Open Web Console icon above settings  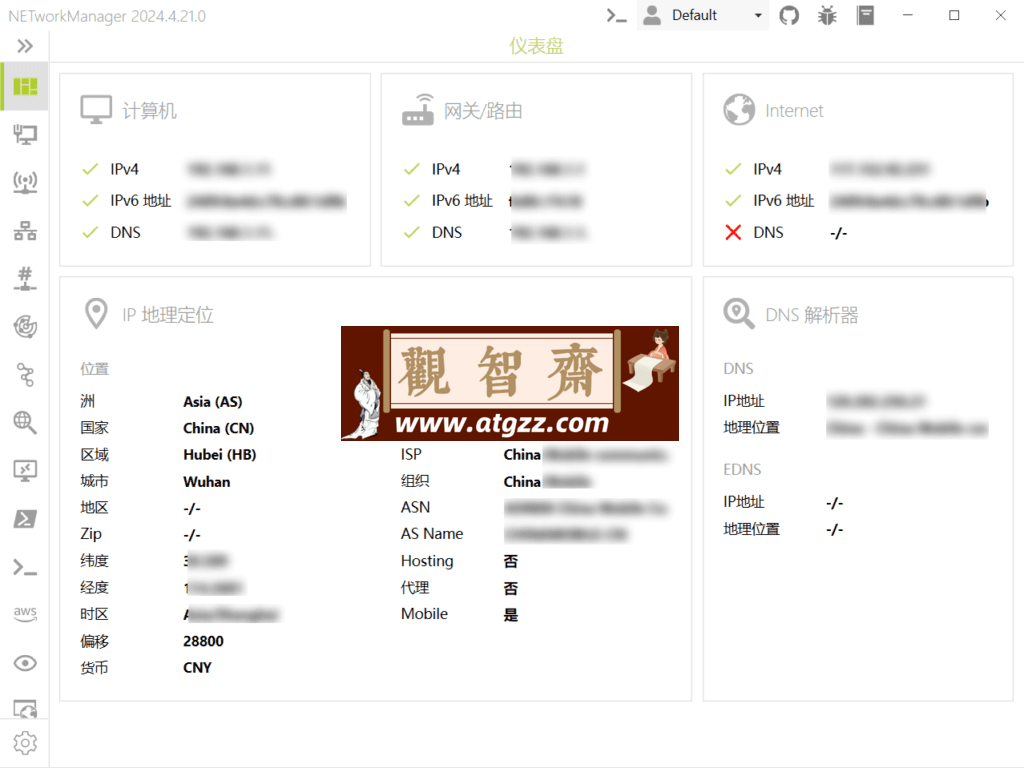pyautogui.click(x=25, y=709)
